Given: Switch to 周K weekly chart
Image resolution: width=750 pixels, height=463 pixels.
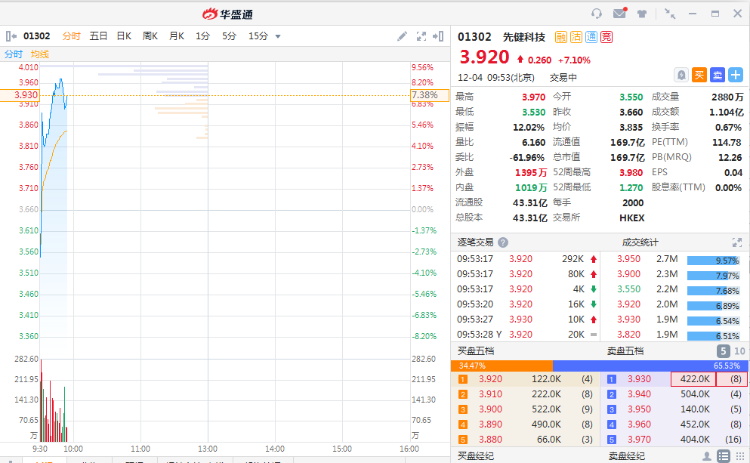Looking at the screenshot, I should tap(150, 36).
